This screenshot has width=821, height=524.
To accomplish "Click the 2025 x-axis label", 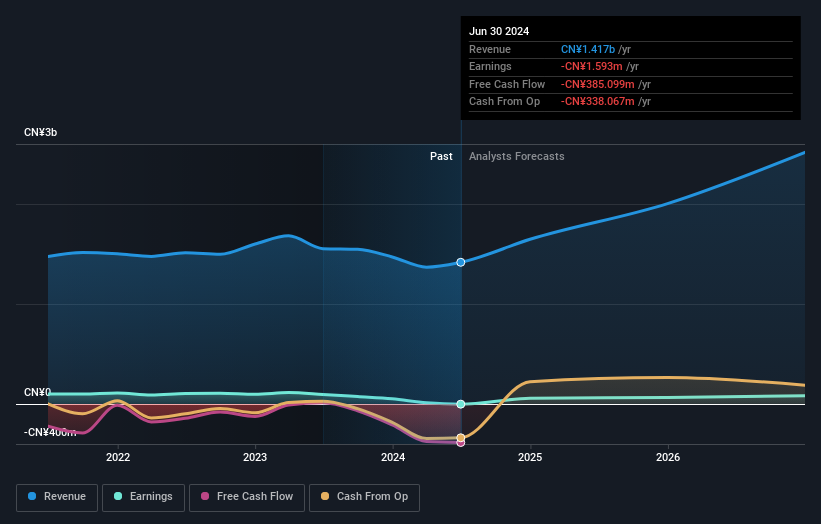I will click(x=530, y=457).
